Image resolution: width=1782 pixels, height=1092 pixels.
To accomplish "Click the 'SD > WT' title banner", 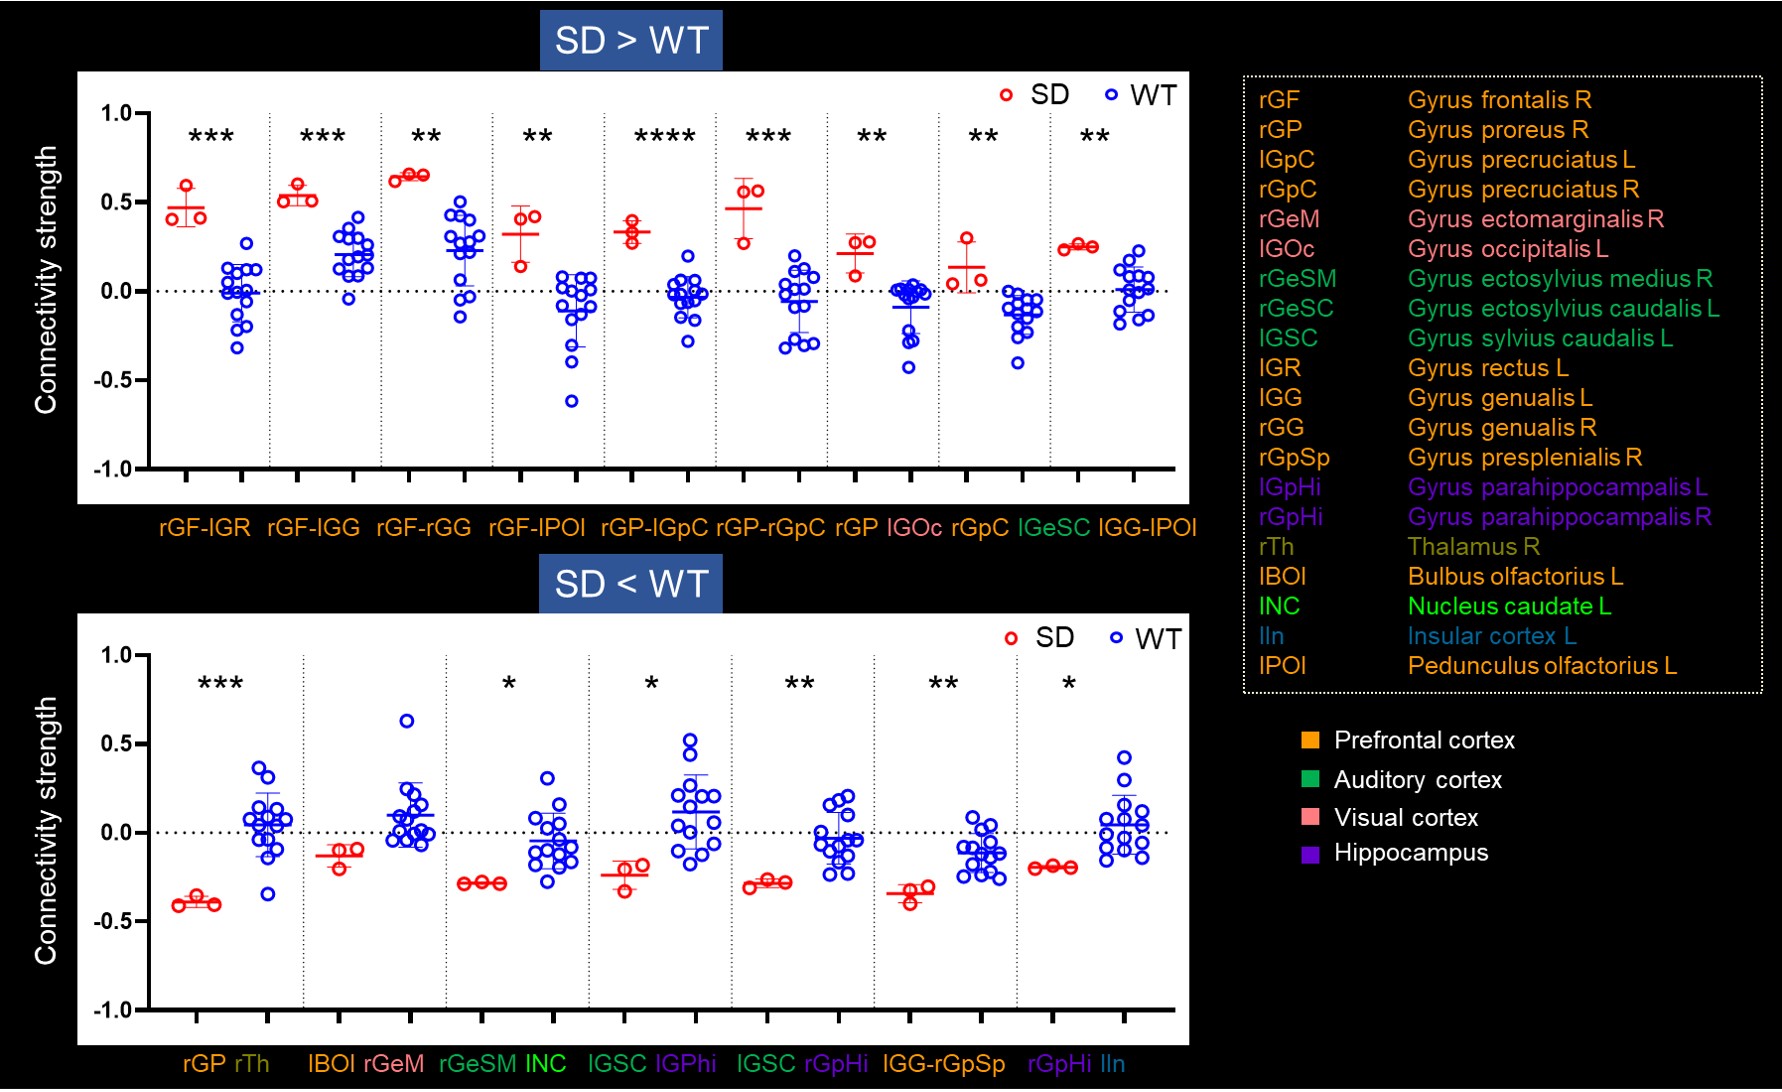I will 631,40.
